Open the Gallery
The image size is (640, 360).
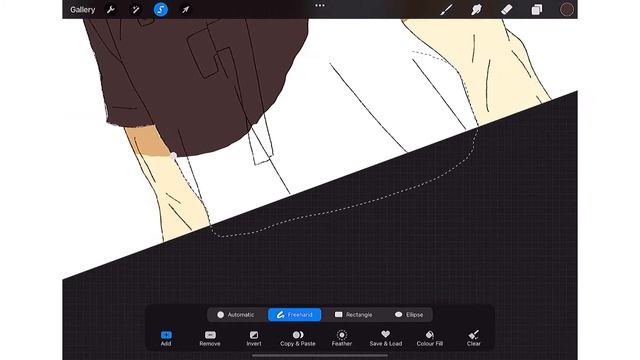82,9
